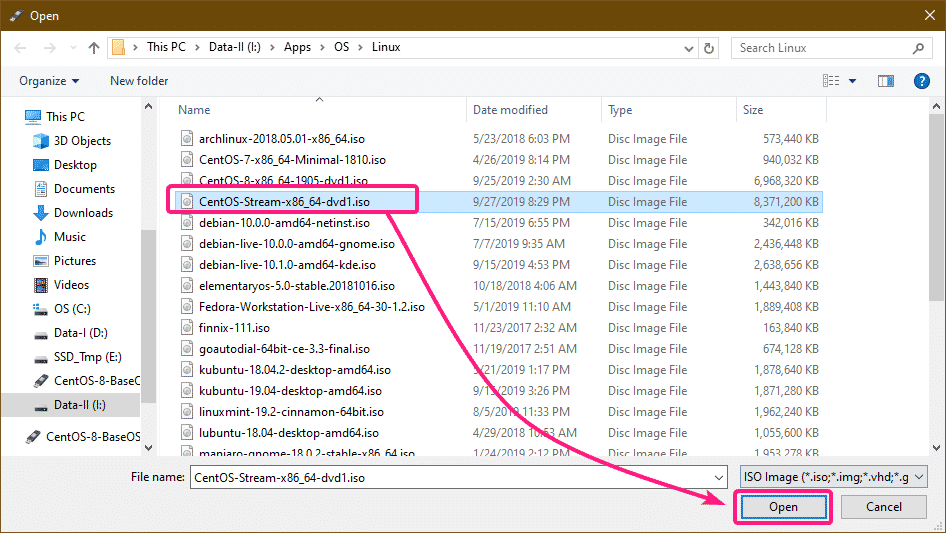Select the 3D Objects folder icon

click(x=41, y=141)
